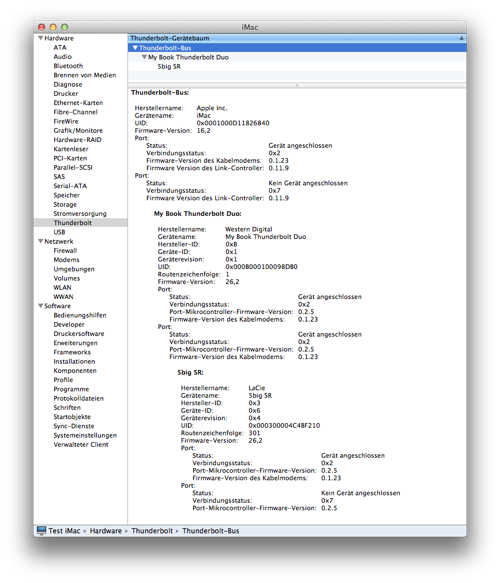Open Parallel-SCSI category

(x=73, y=167)
